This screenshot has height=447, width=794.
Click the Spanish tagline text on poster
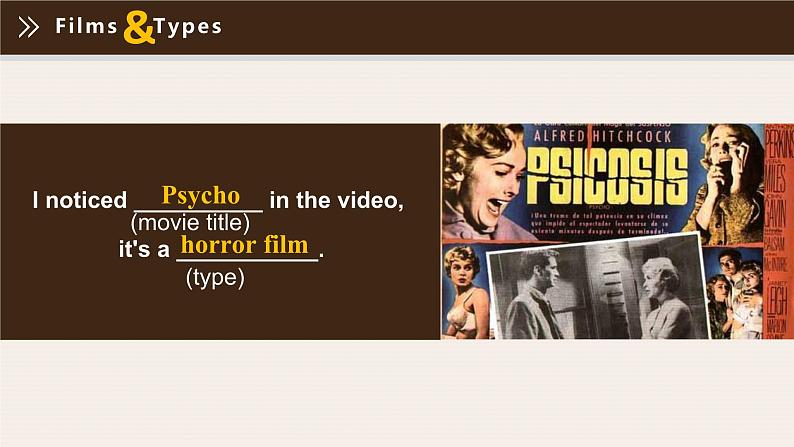[600, 223]
